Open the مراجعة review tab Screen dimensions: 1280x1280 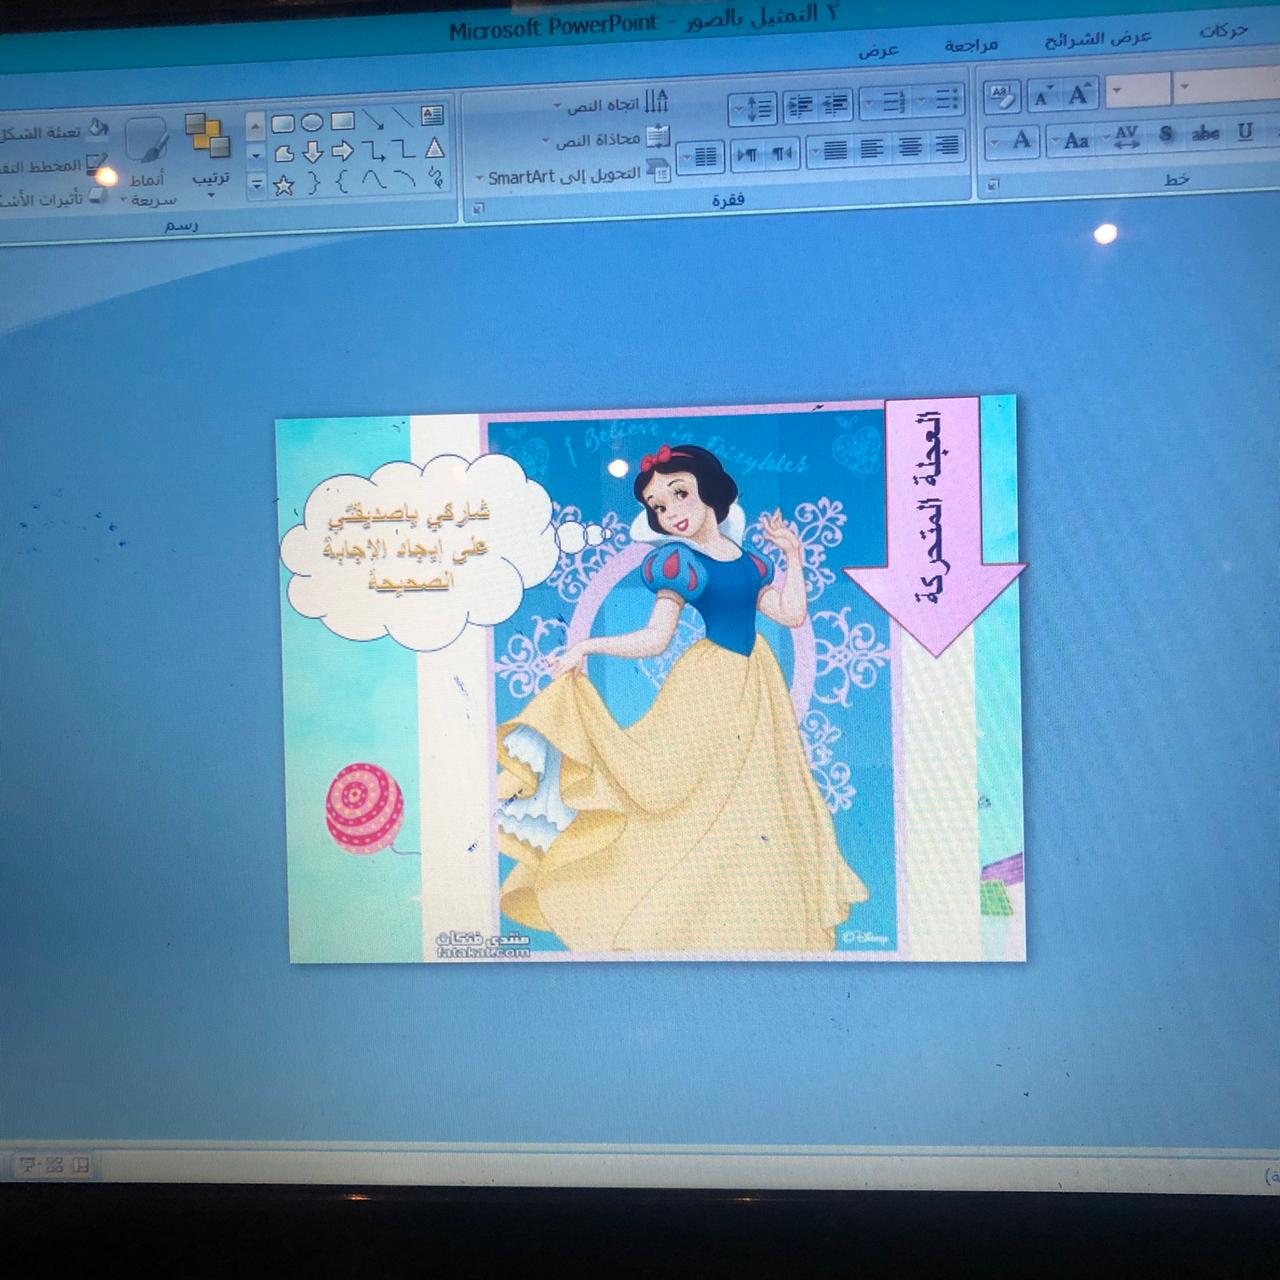(970, 45)
